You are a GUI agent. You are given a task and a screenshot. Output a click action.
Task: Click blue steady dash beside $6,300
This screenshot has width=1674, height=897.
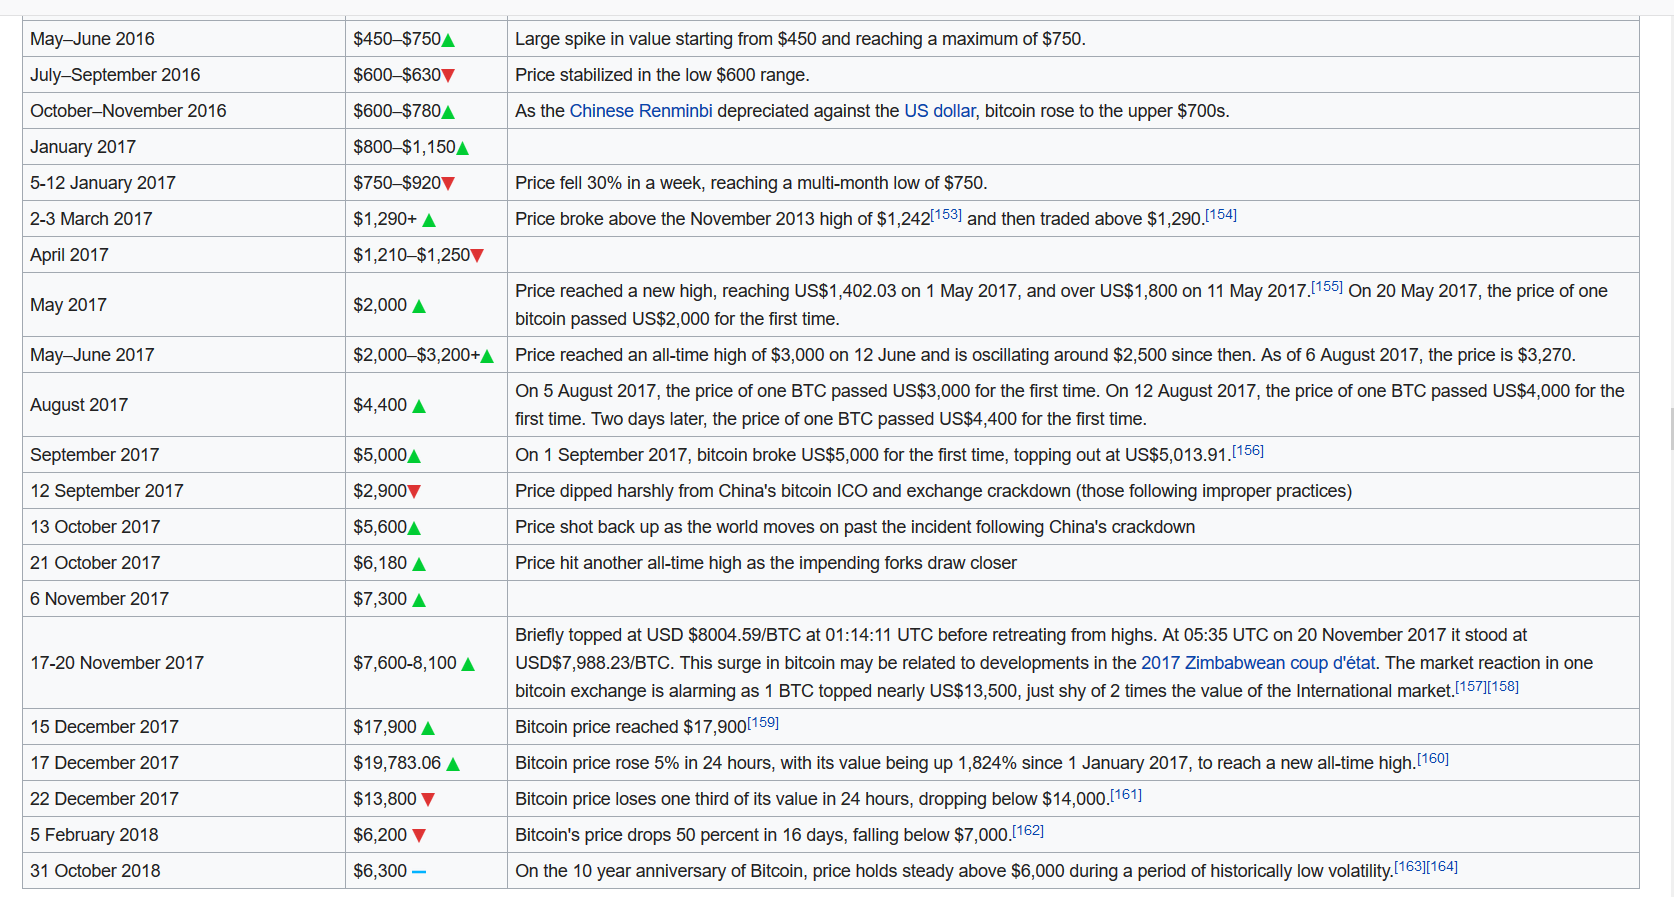[x=419, y=872]
